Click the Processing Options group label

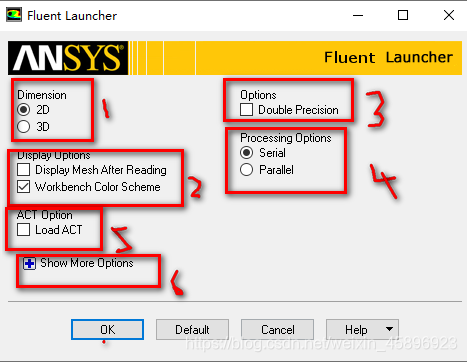286,138
